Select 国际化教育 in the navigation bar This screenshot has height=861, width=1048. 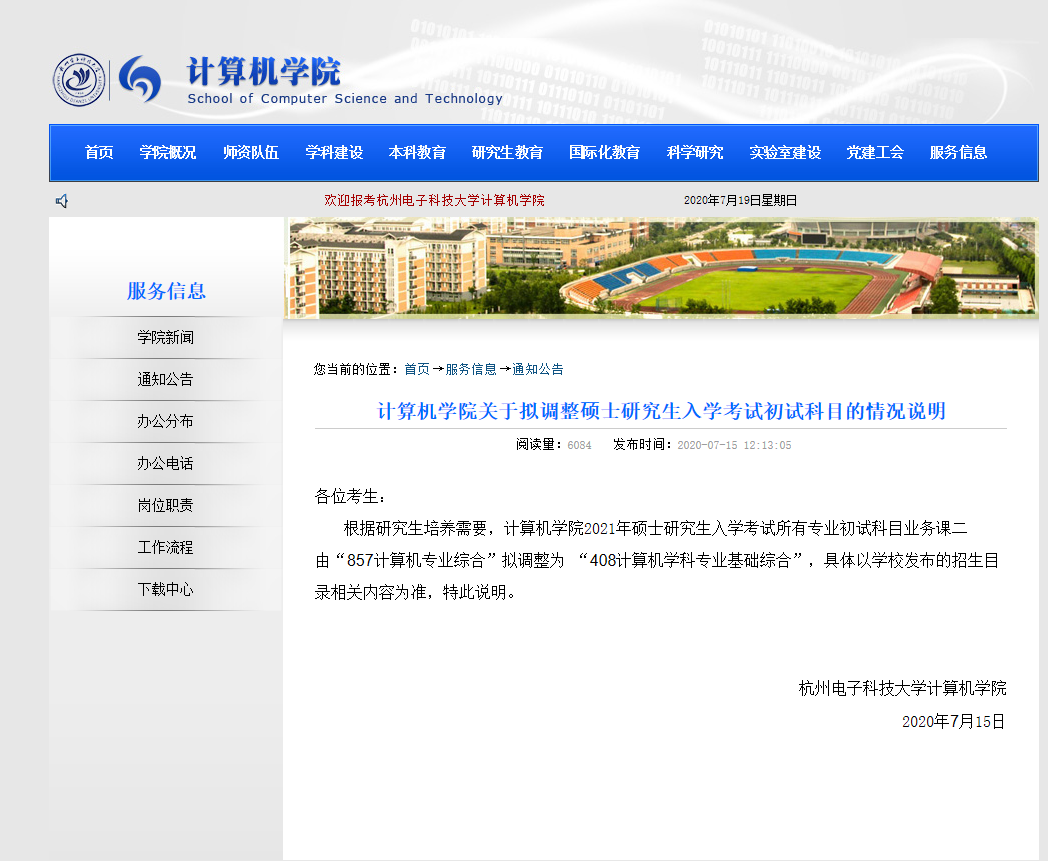coord(604,152)
